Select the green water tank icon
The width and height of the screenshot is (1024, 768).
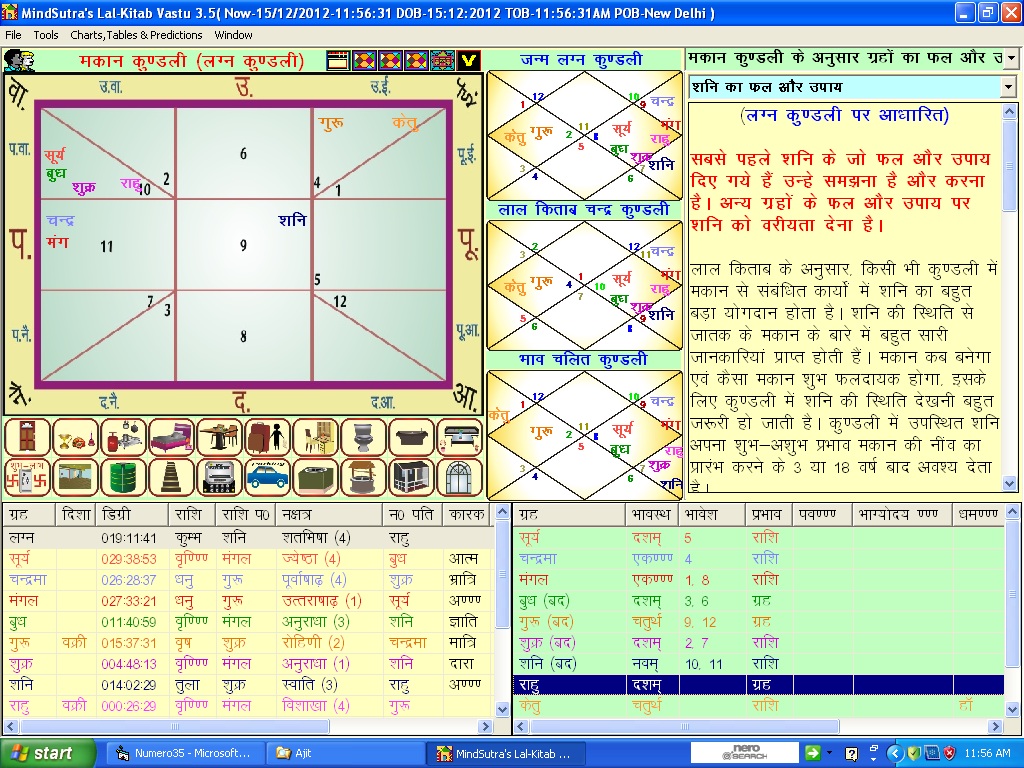pyautogui.click(x=123, y=477)
